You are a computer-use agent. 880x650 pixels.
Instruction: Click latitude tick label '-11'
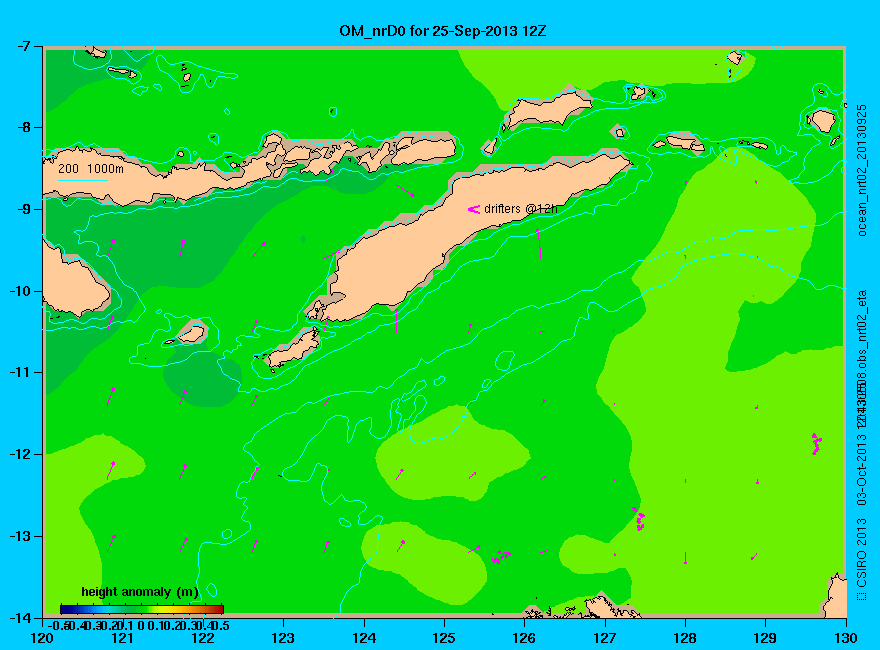pyautogui.click(x=21, y=372)
